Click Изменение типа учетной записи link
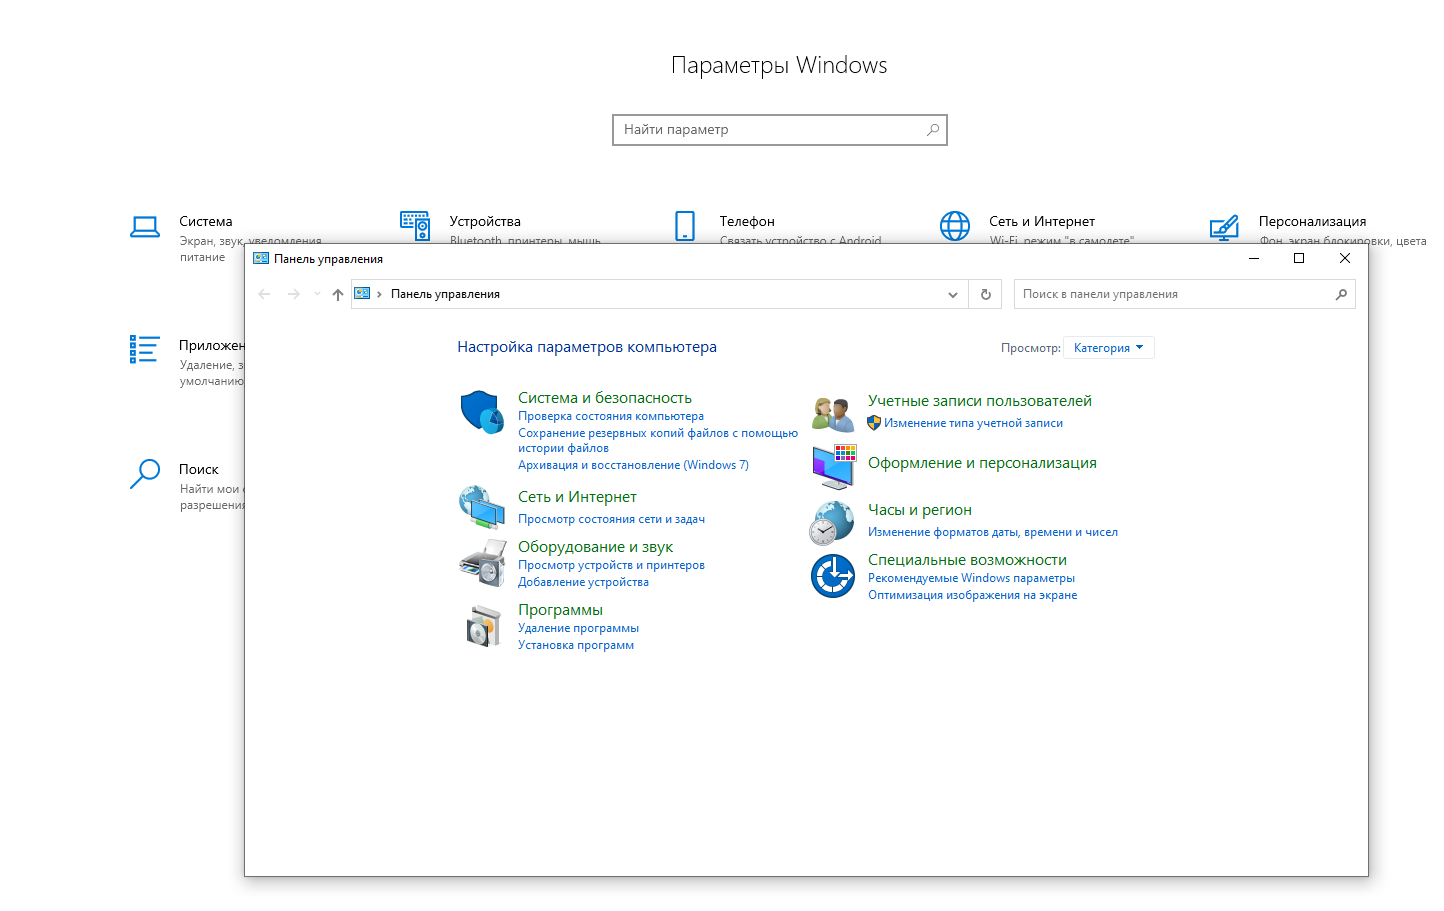 coord(972,423)
